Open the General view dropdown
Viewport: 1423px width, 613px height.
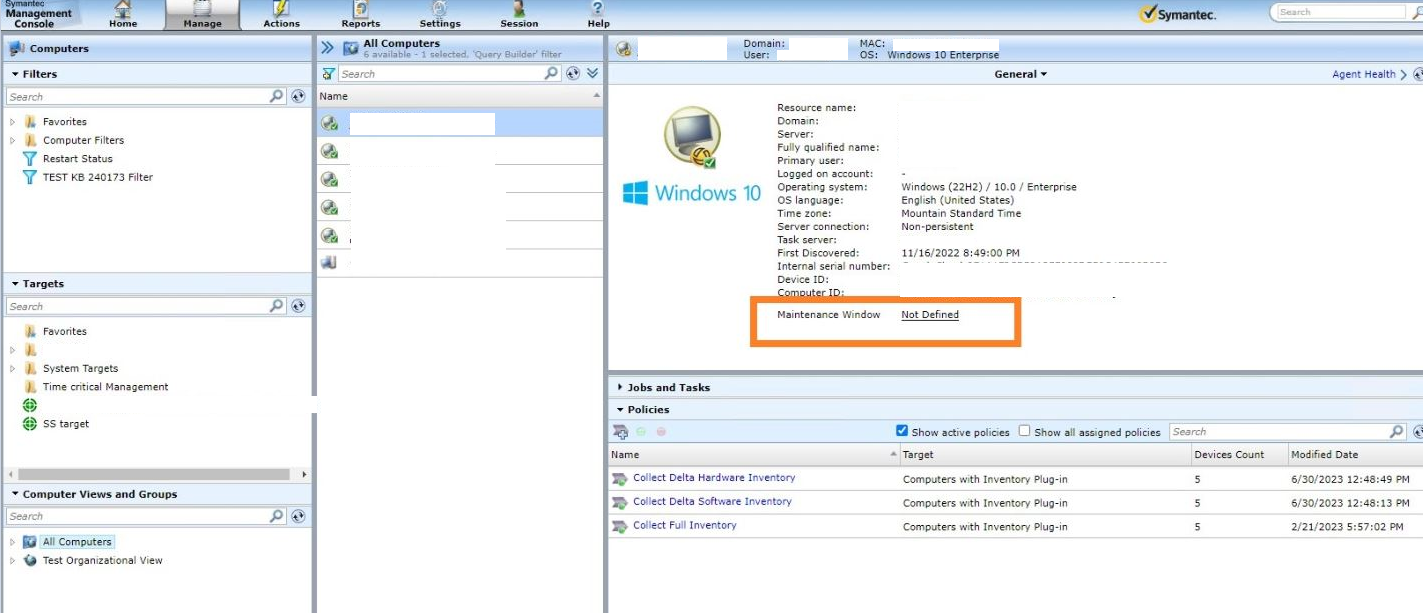pos(1020,74)
